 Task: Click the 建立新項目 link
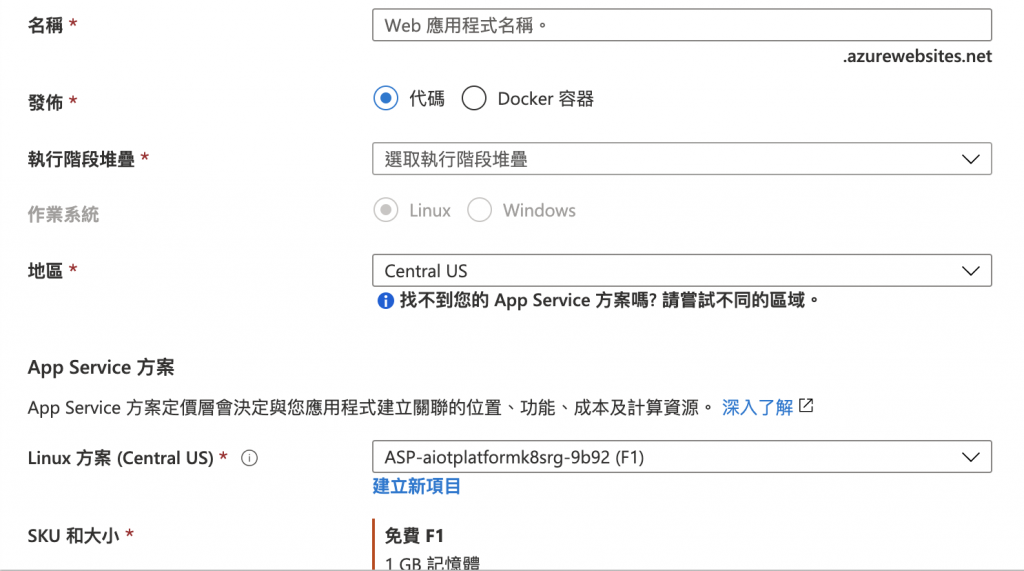(417, 486)
